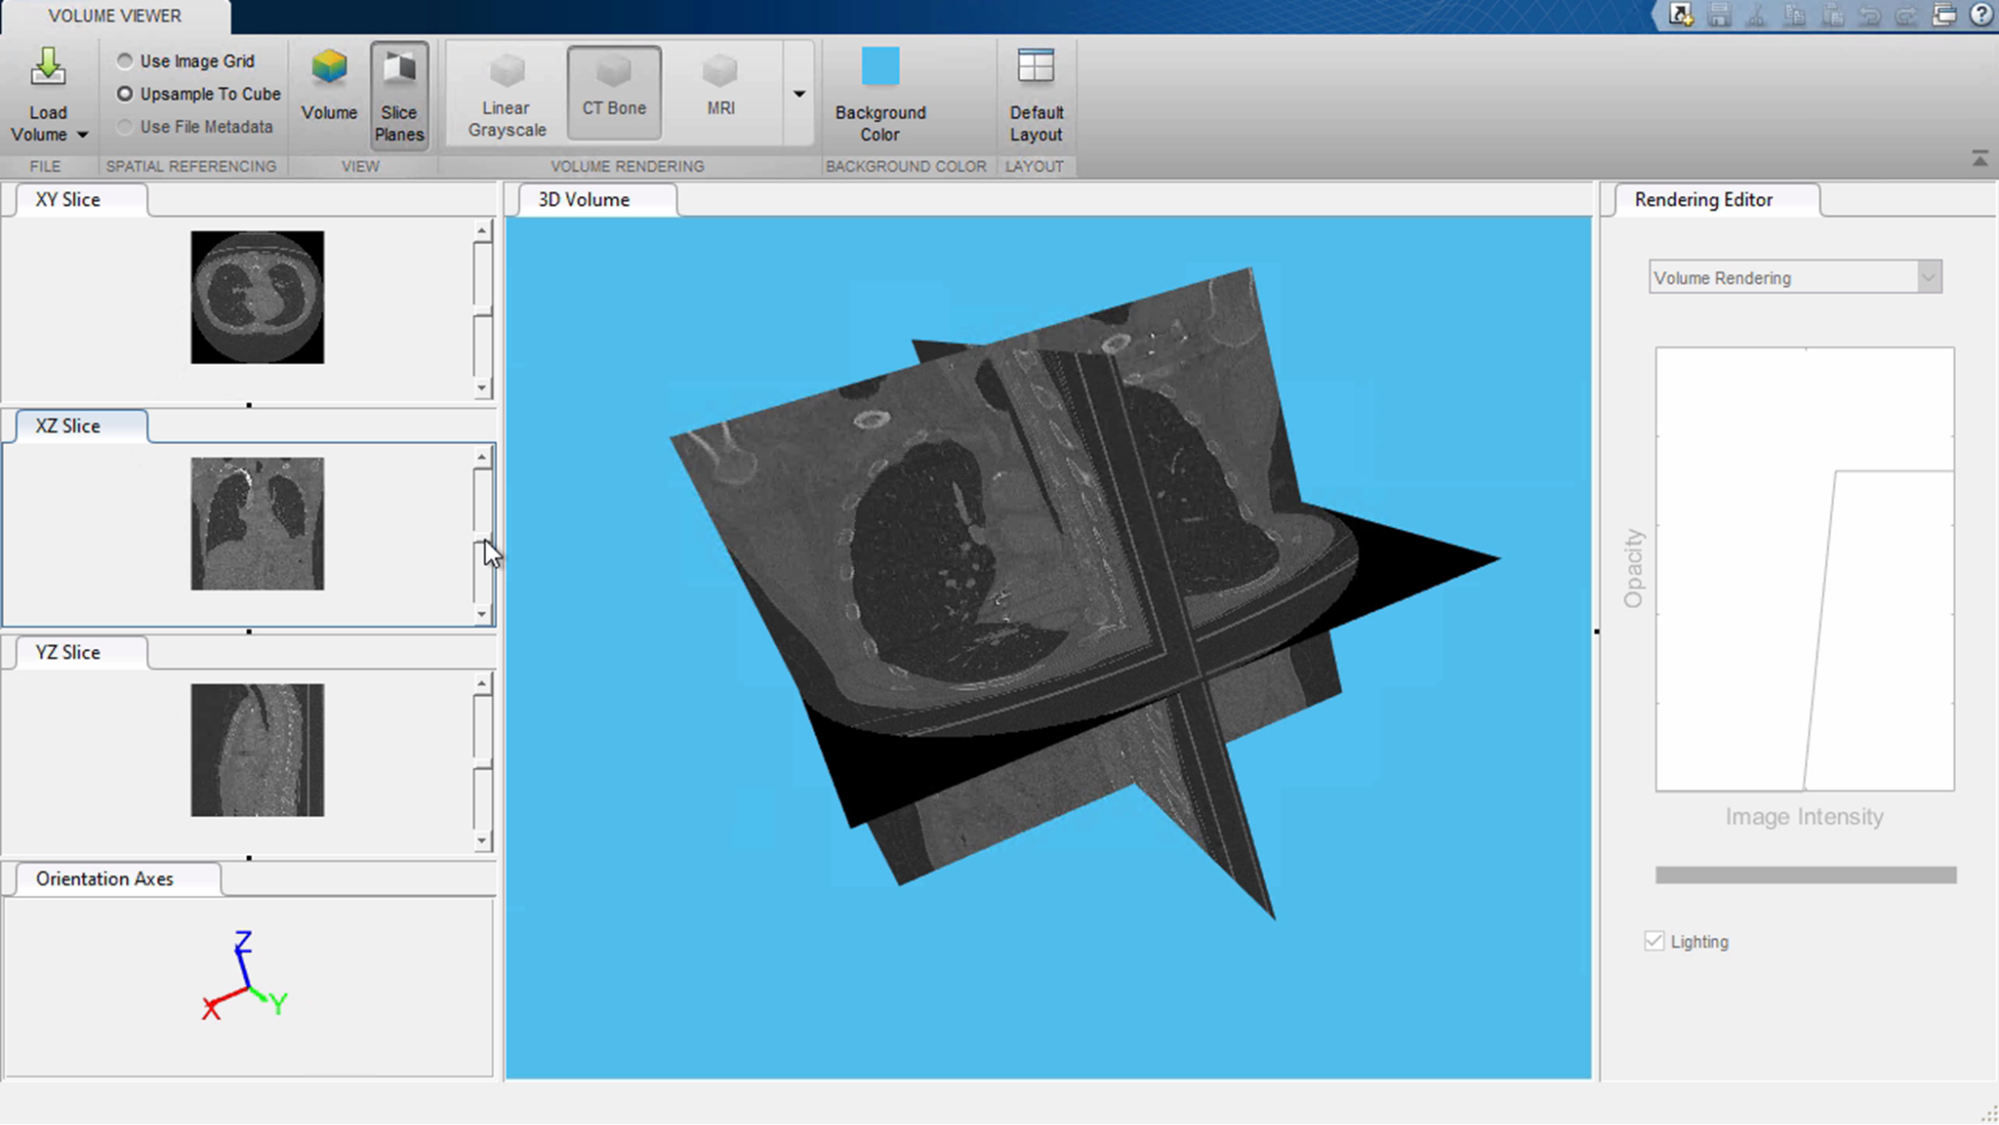1999x1125 pixels.
Task: Click XZ Slice scrollbar up arrow
Action: [482, 457]
